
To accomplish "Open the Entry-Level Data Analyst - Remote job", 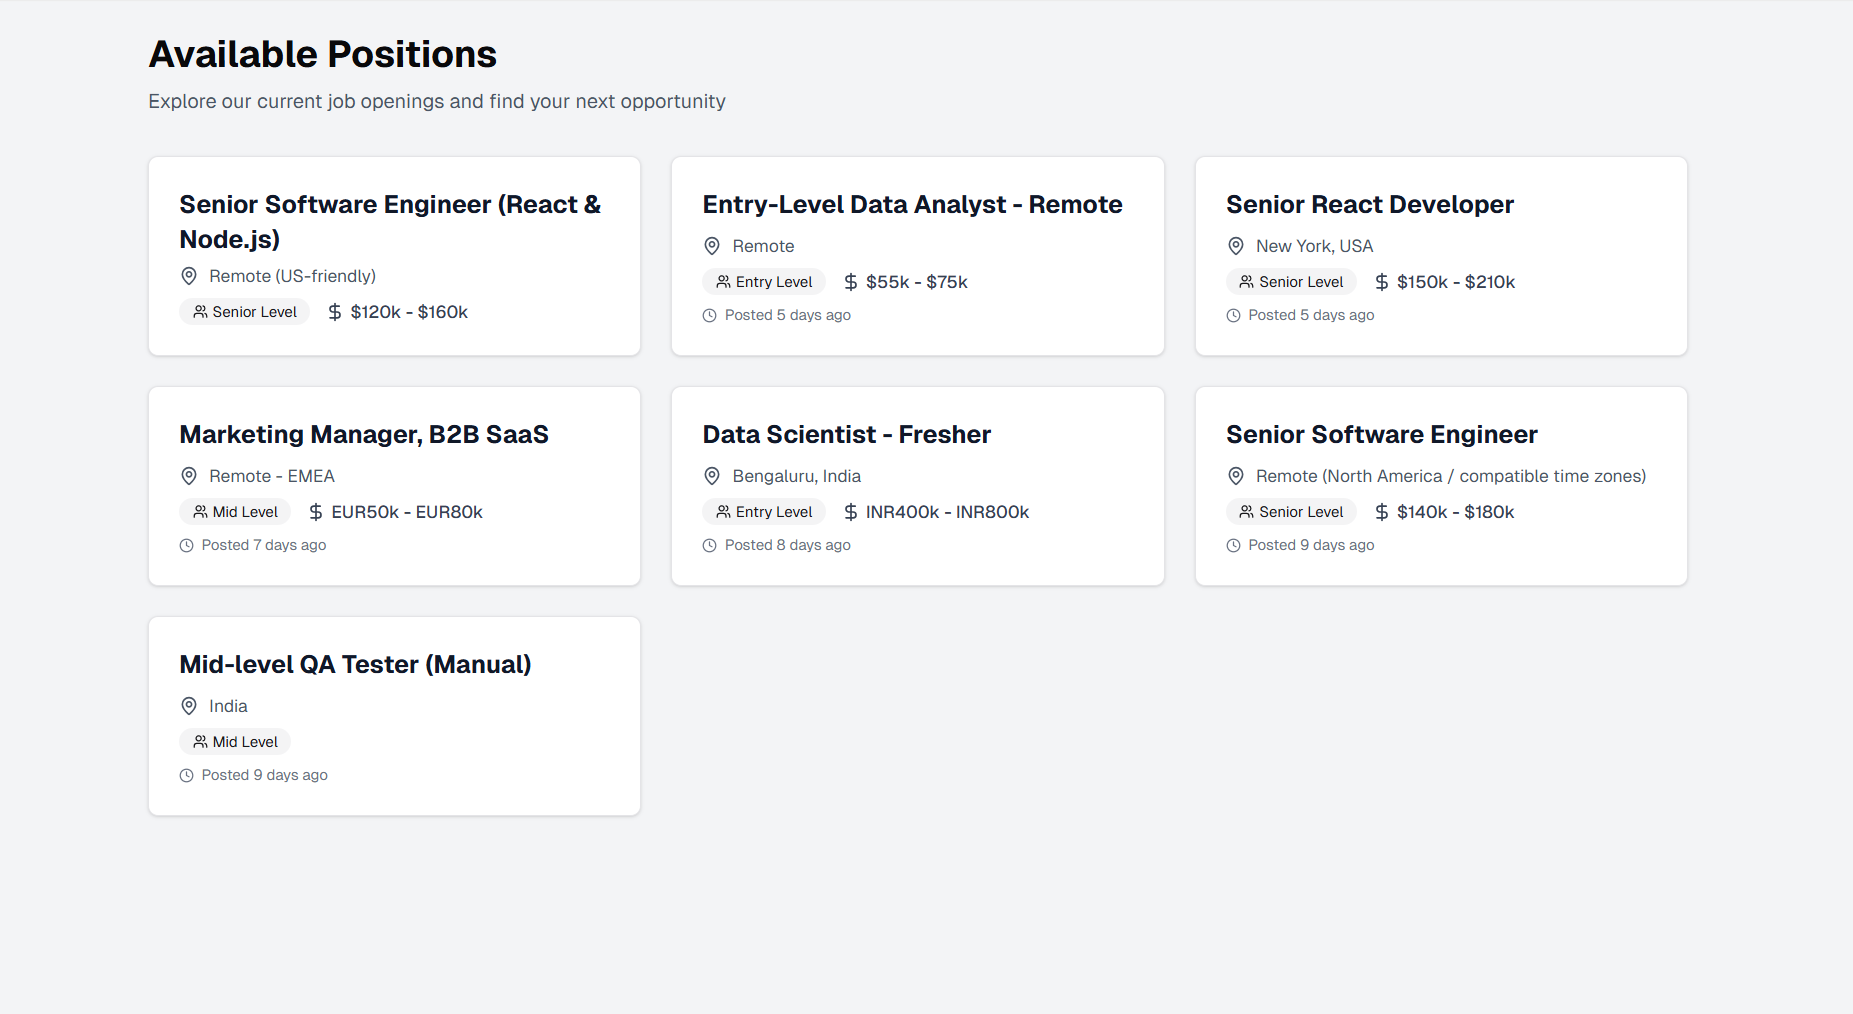I will coord(912,205).
